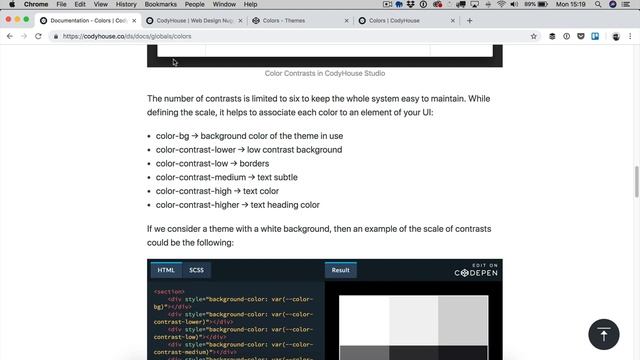
Task: Open the Window menu
Action: click(x=224, y=4)
